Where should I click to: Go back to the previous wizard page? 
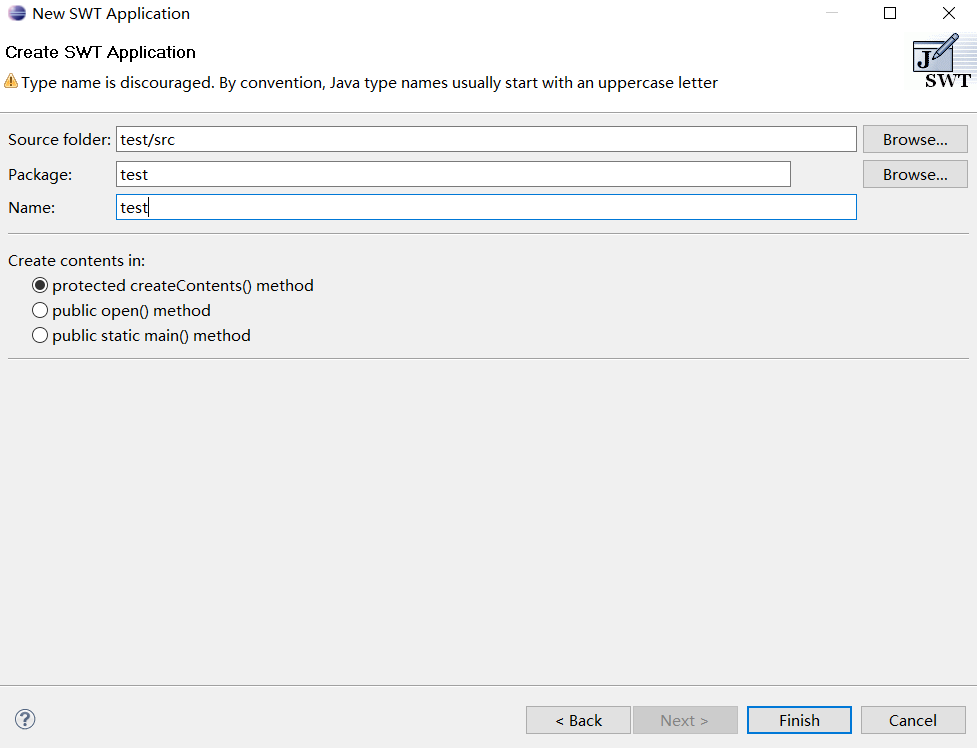578,719
